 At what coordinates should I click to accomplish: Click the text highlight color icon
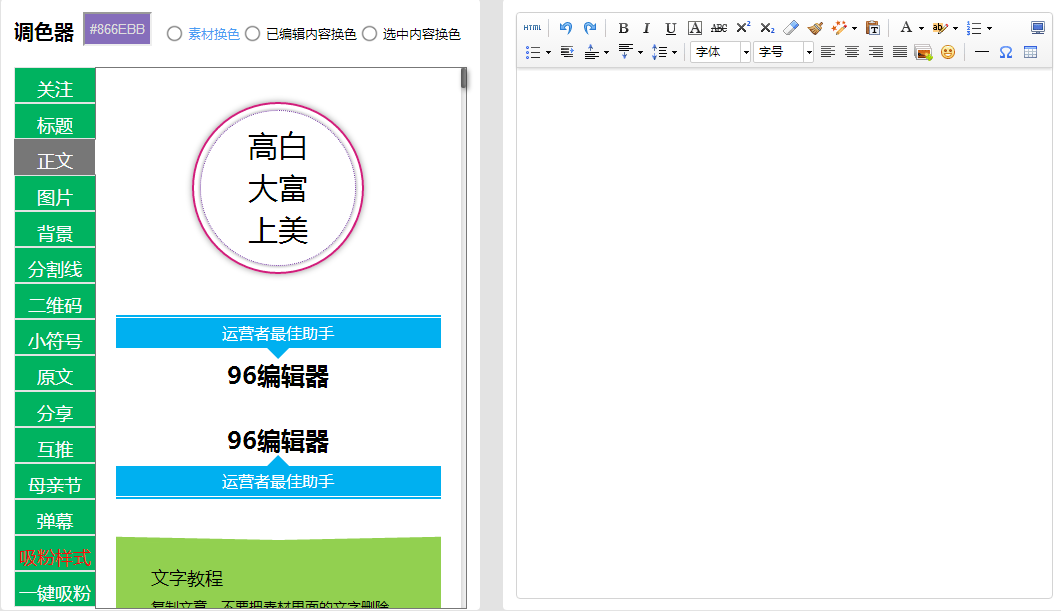pos(939,28)
